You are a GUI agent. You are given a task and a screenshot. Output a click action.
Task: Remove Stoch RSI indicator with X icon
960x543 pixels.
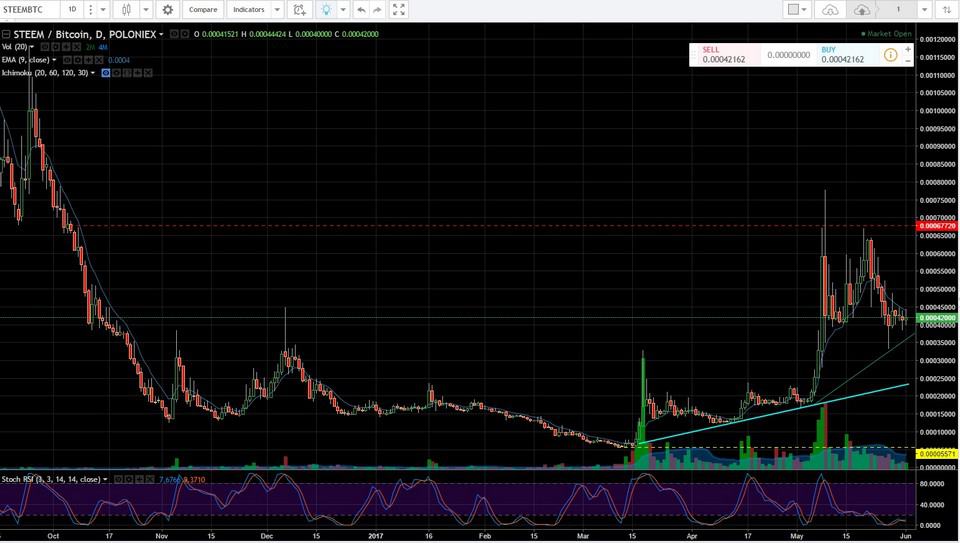pyautogui.click(x=149, y=479)
